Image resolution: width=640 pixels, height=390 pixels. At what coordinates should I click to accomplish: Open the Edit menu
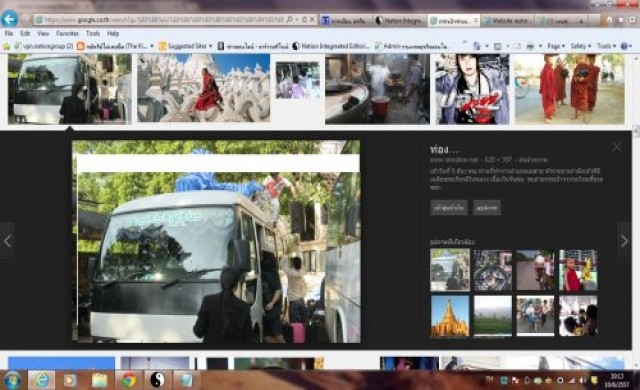(25, 33)
